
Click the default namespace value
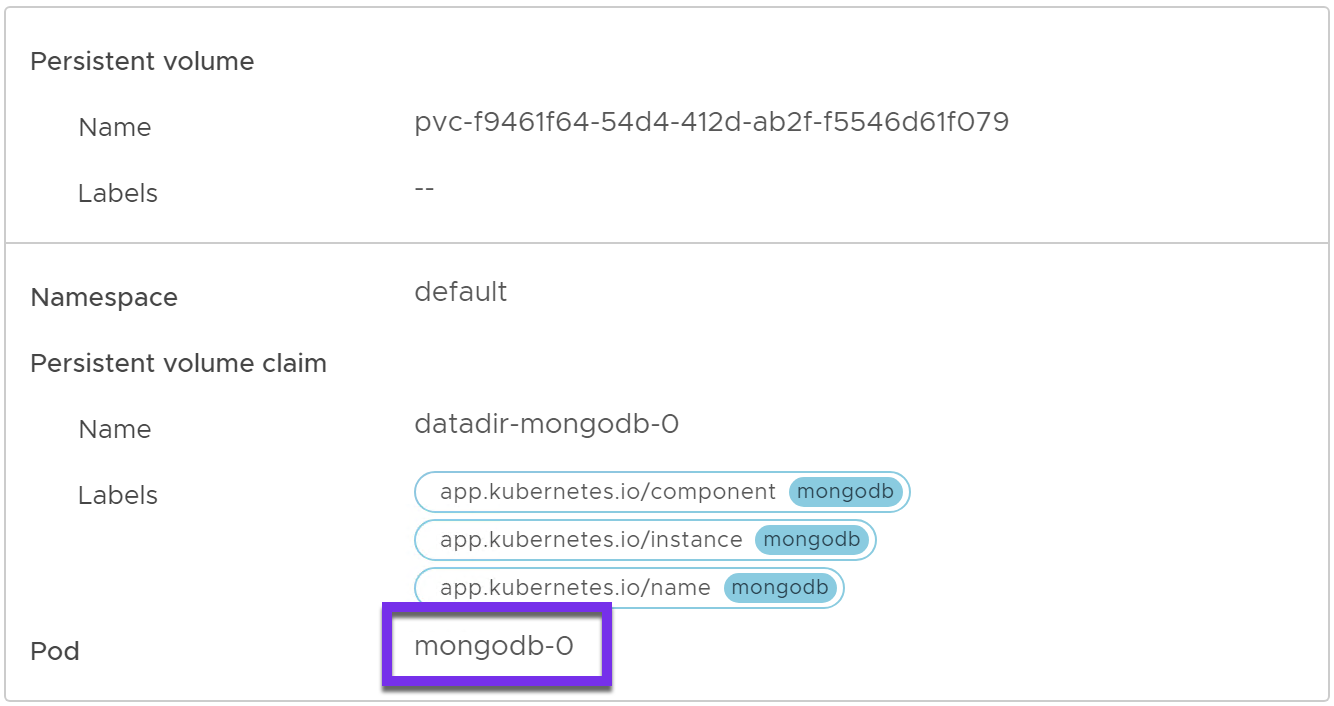(x=460, y=292)
